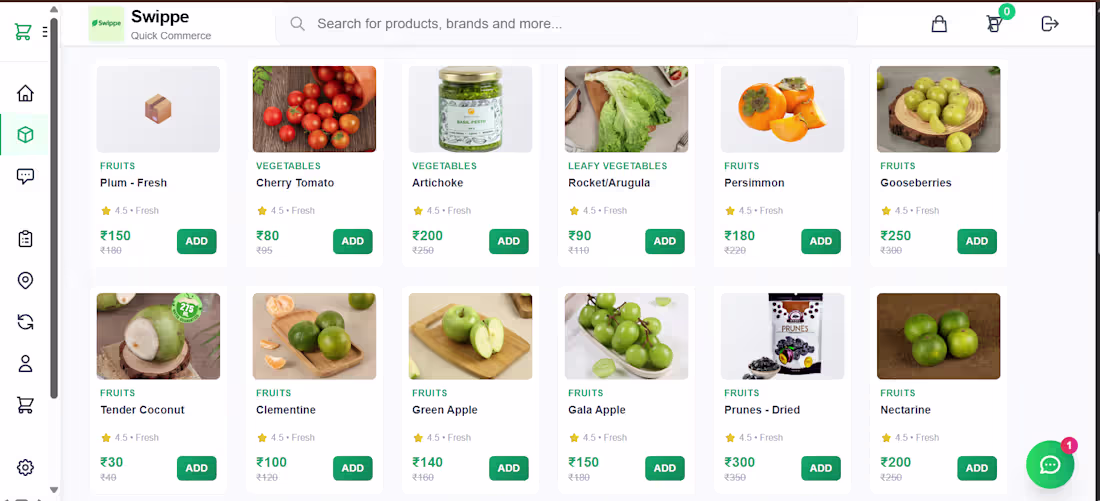Open the user profile icon
1100x501 pixels.
(x=26, y=363)
